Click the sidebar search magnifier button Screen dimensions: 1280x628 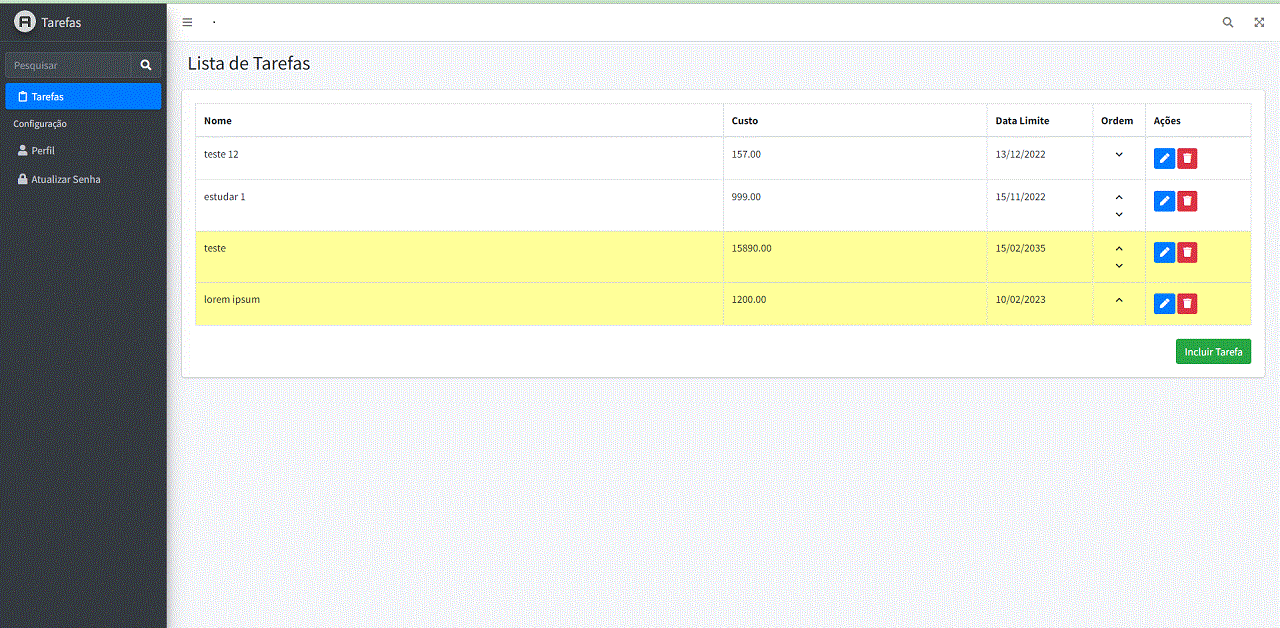pyautogui.click(x=146, y=65)
